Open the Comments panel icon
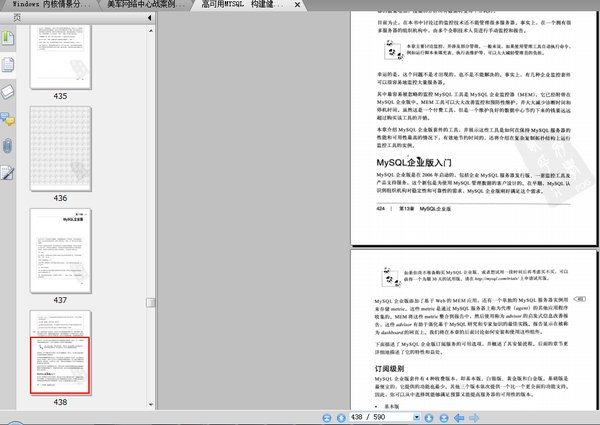 coord(8,119)
